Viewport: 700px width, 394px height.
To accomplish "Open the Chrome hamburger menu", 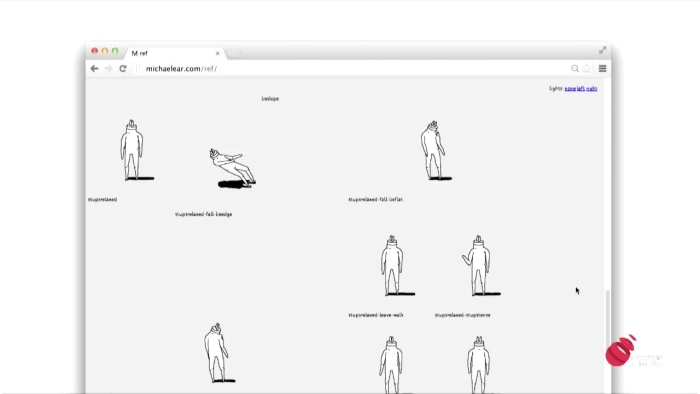I will point(602,68).
